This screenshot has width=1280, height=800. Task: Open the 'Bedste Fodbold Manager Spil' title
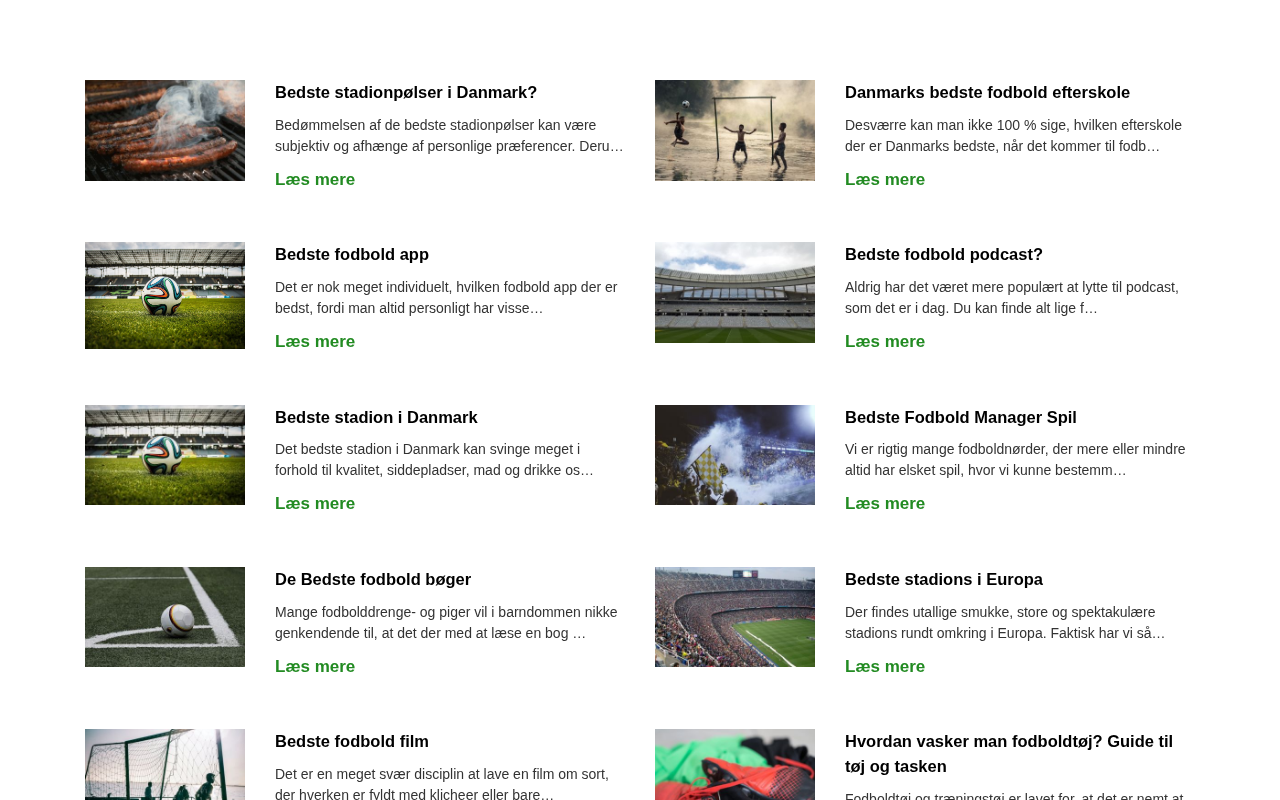click(x=961, y=417)
